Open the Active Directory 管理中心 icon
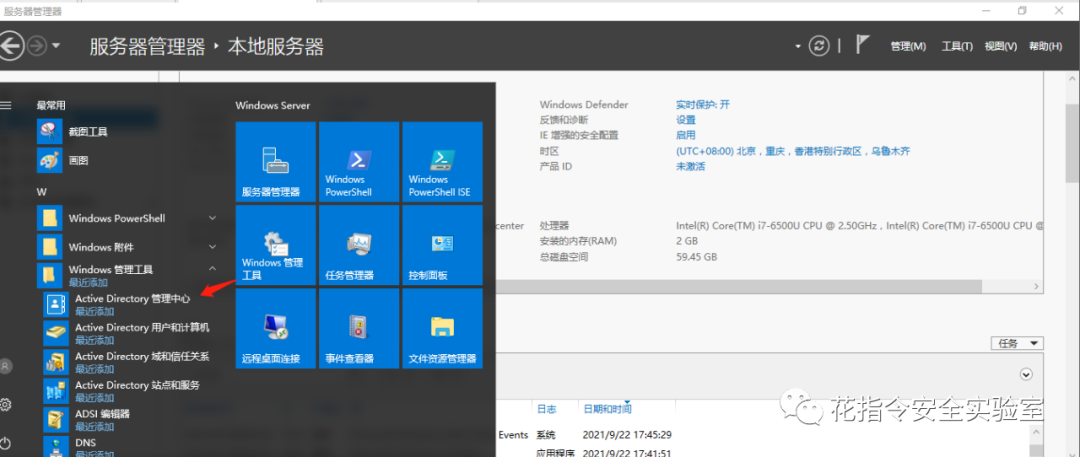 click(54, 304)
